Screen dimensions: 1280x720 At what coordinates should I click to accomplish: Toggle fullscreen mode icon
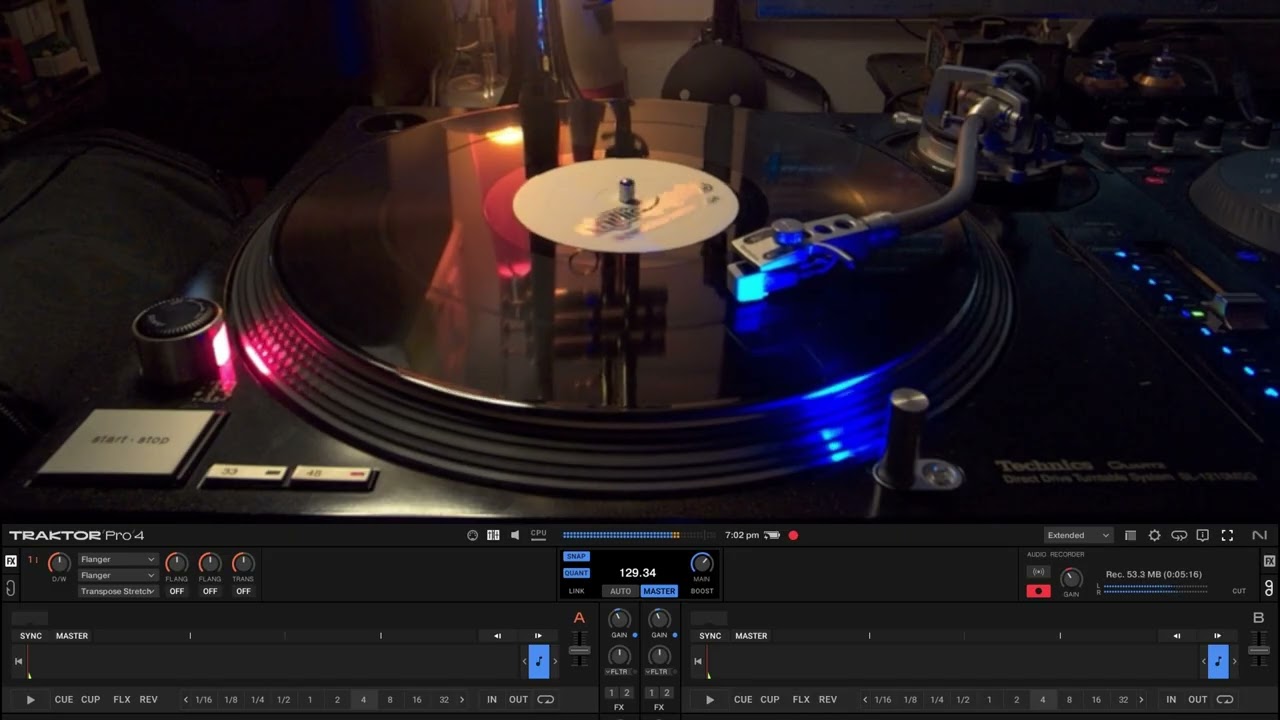point(1227,535)
